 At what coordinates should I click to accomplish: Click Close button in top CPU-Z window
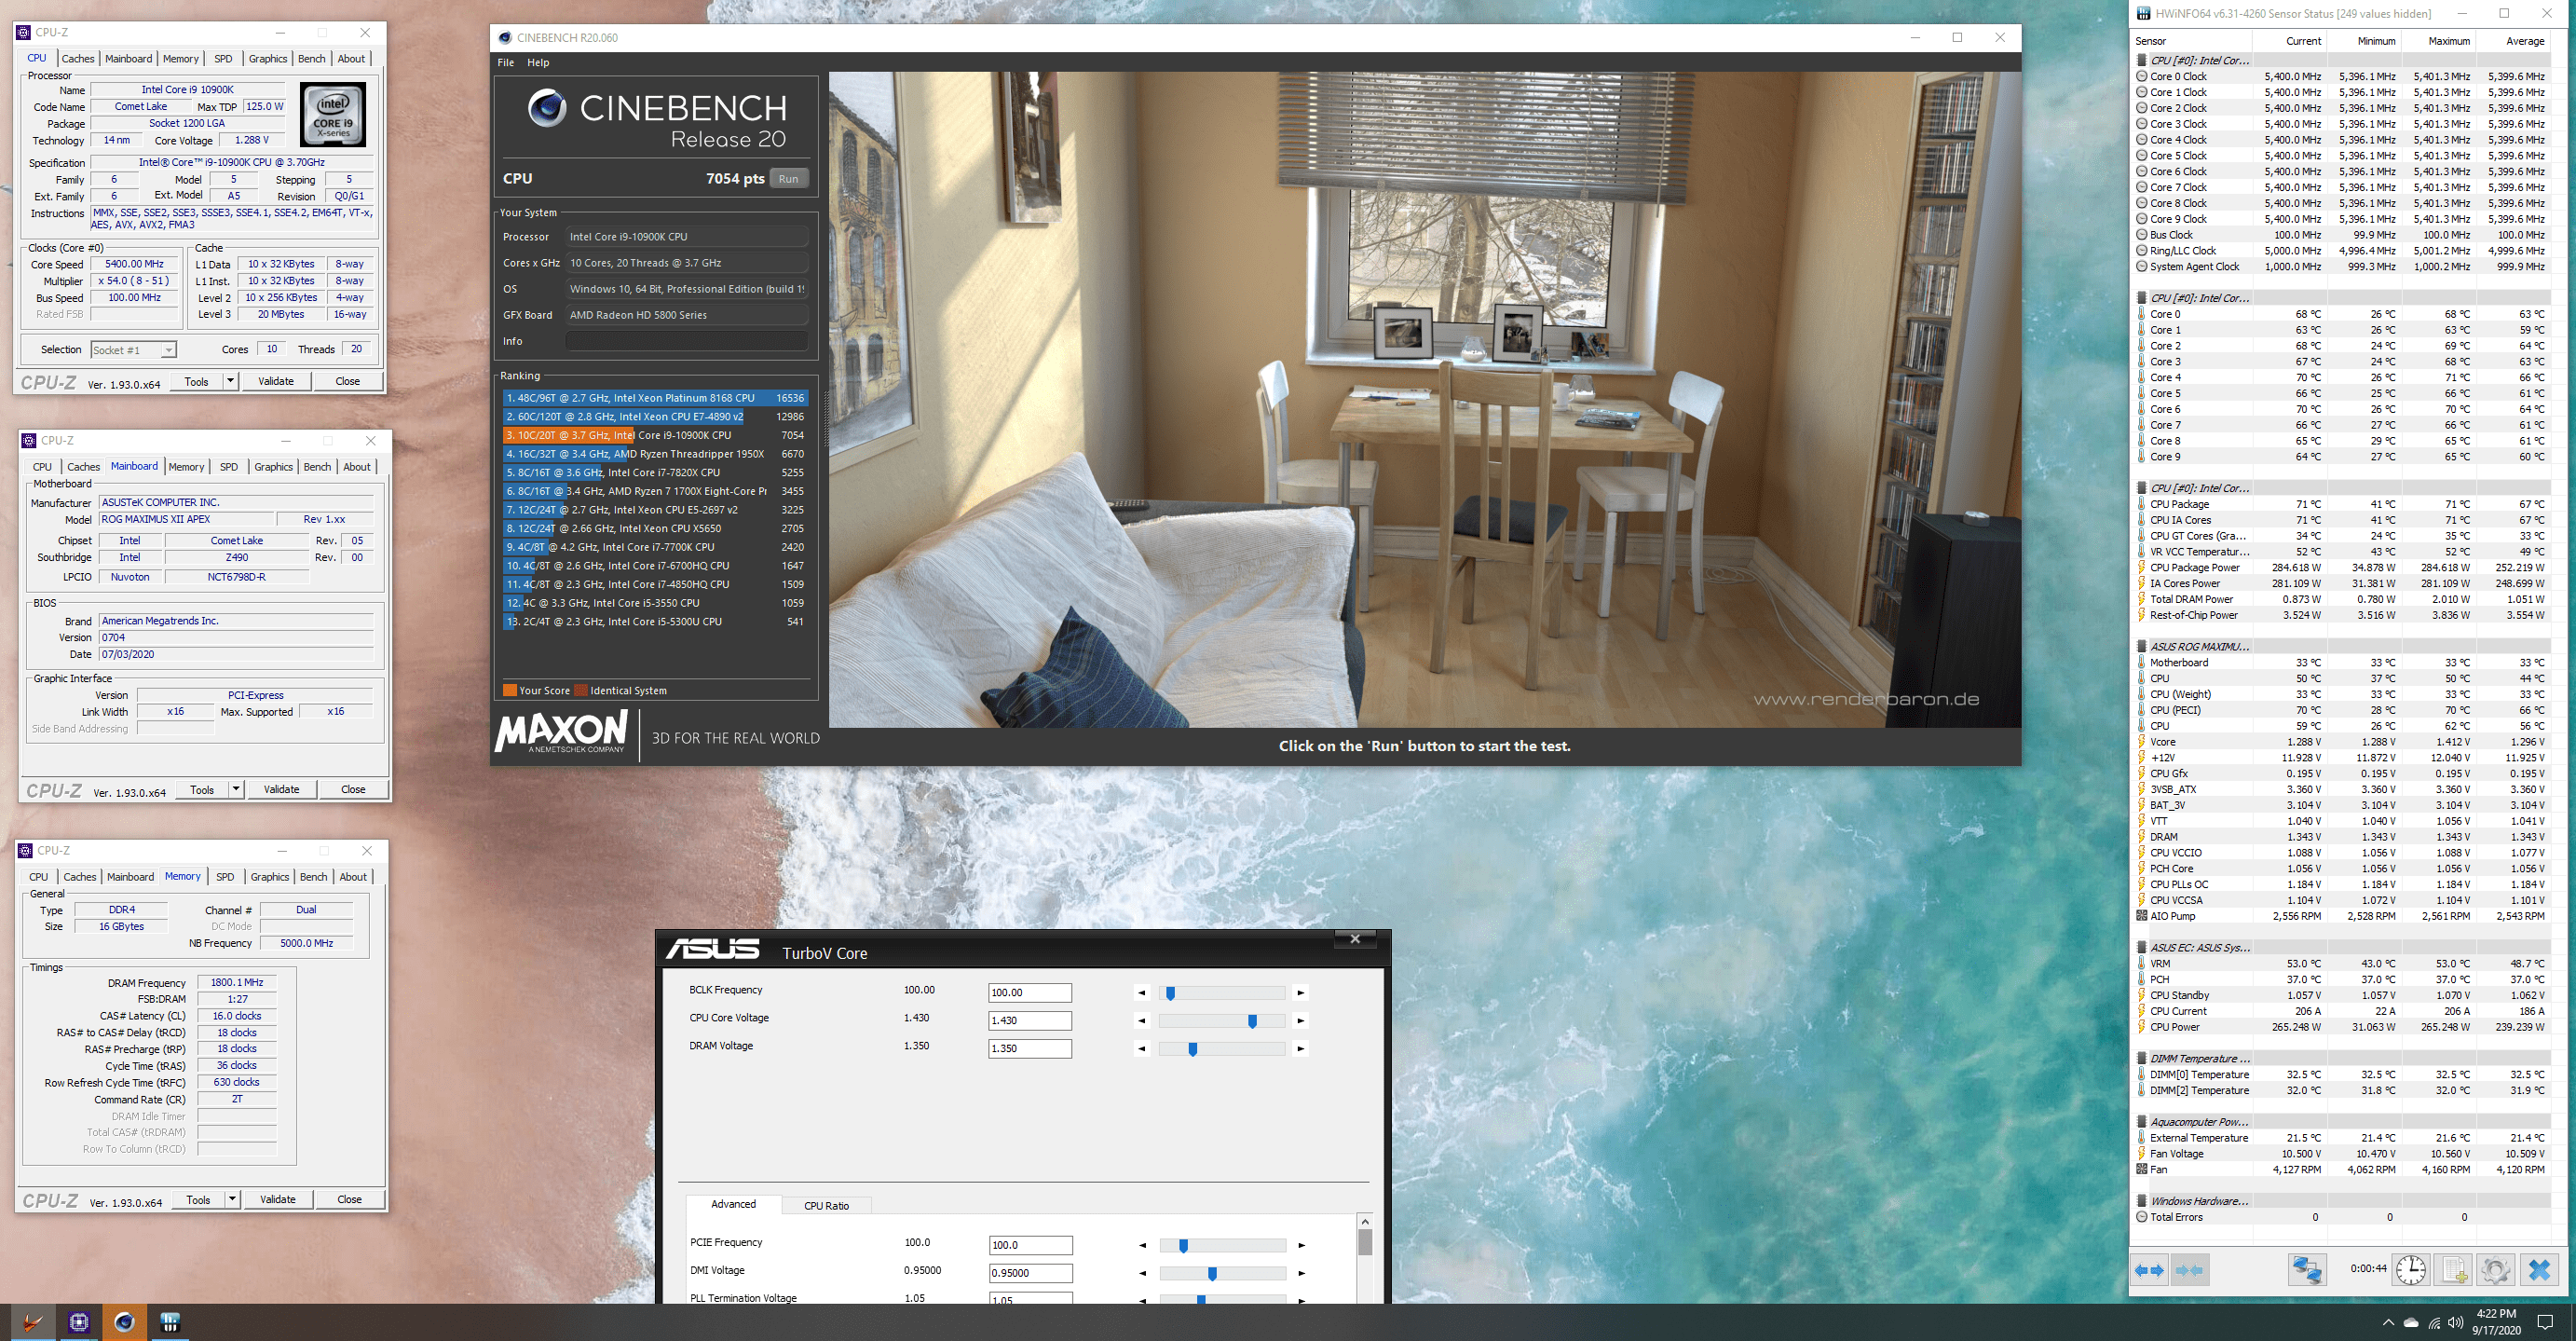click(347, 381)
